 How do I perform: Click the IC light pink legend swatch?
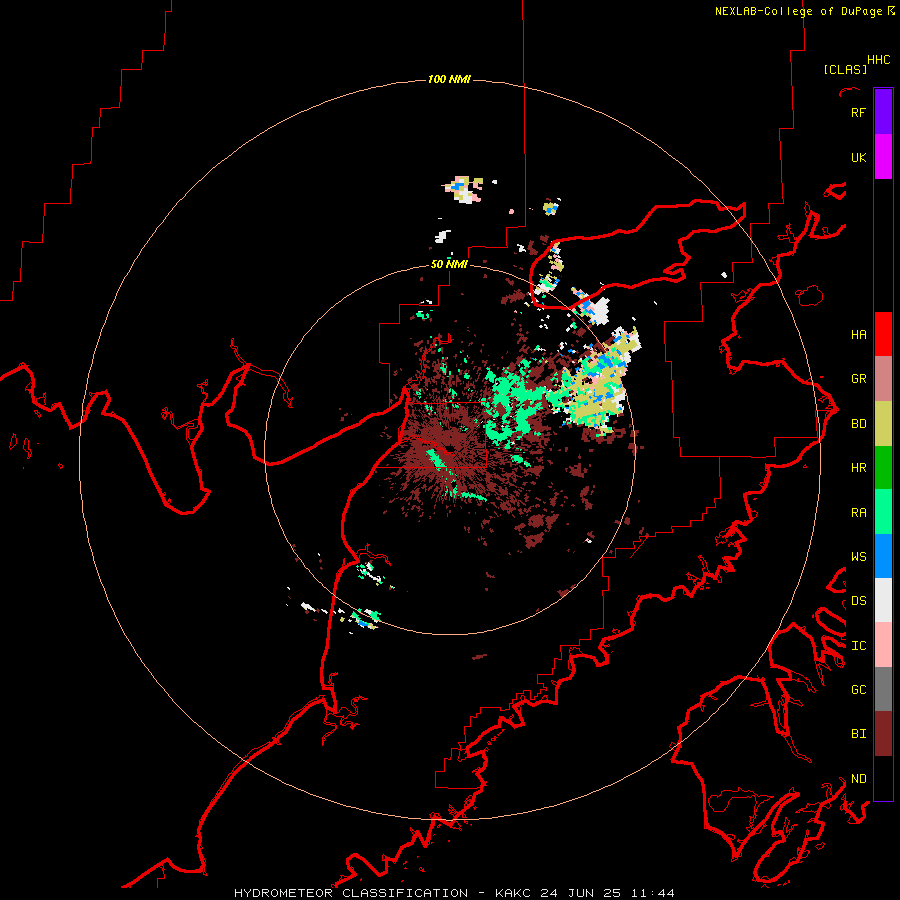(x=883, y=645)
